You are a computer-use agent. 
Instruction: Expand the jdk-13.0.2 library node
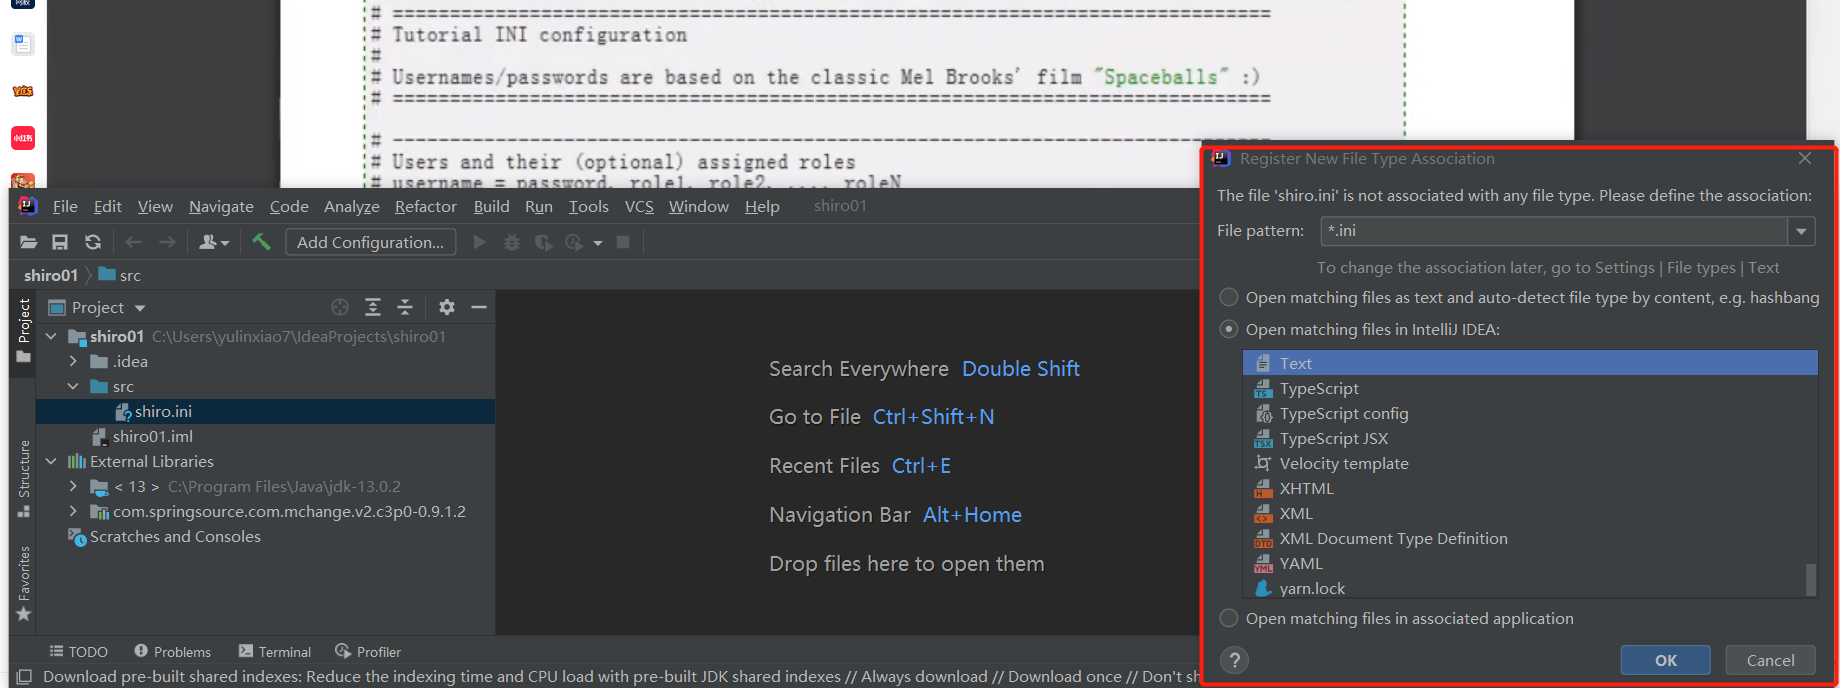coord(73,486)
